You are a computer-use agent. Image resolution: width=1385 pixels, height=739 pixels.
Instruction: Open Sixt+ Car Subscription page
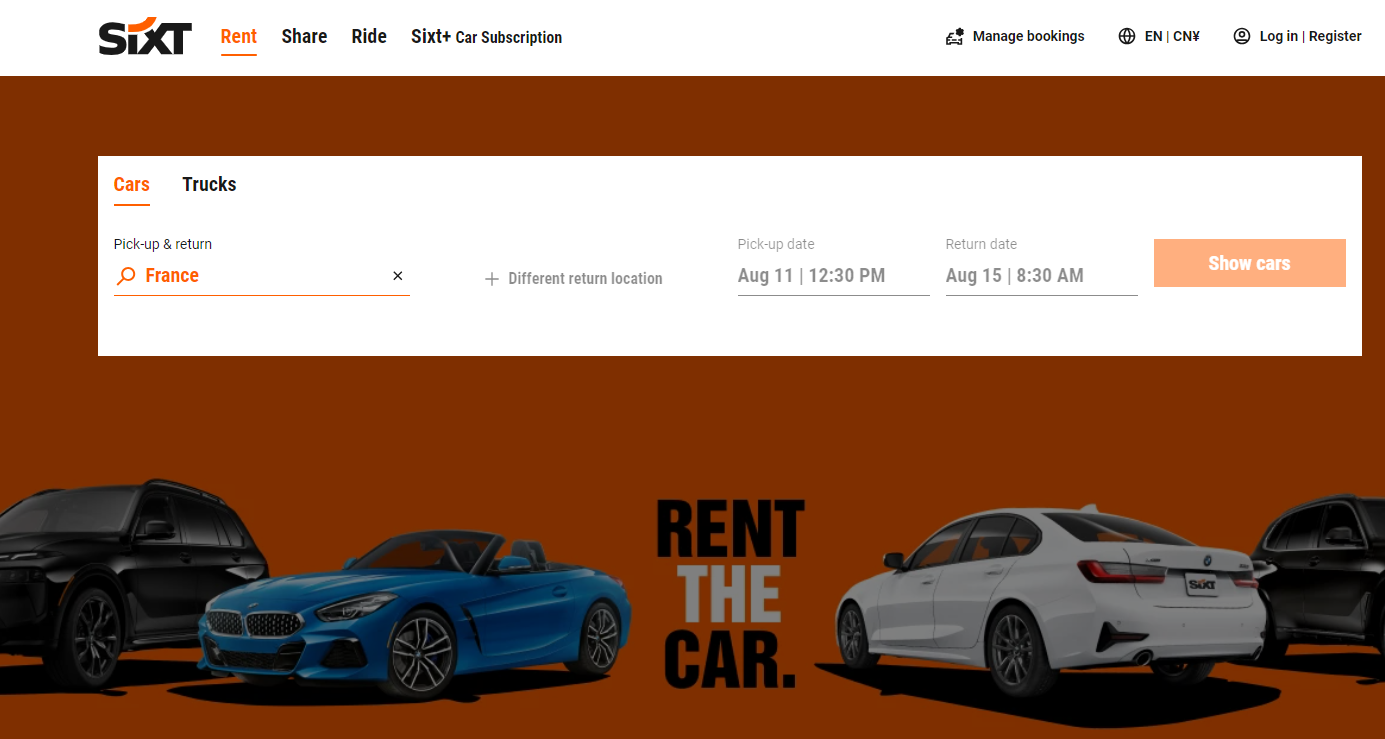[x=486, y=37]
